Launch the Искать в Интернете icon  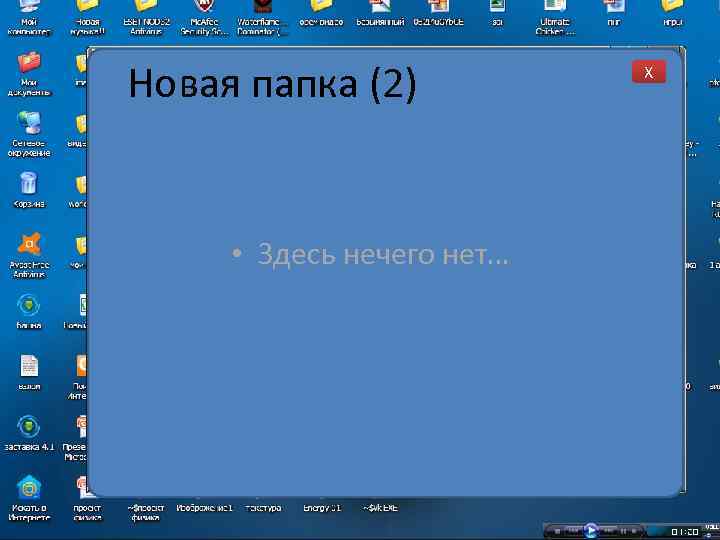pos(29,498)
